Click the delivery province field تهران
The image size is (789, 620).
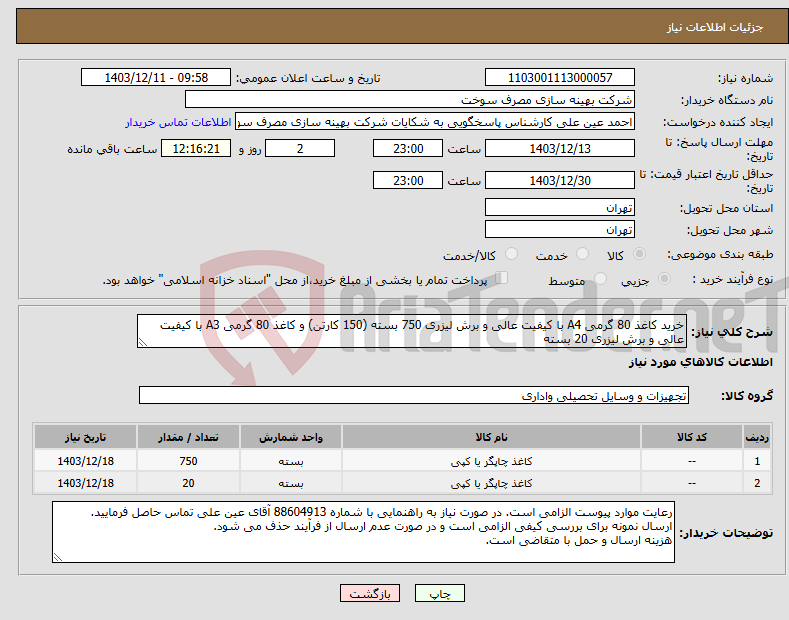[560, 207]
